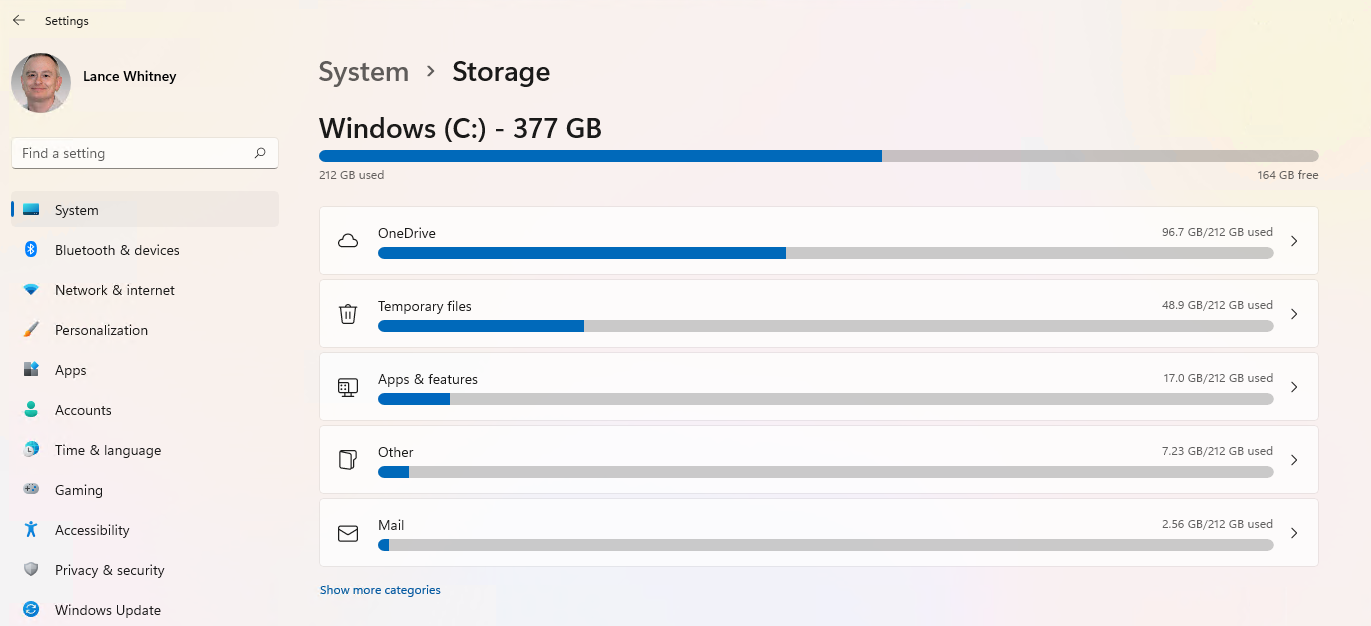This screenshot has width=1371, height=626.
Task: Click the Temporary files trash icon
Action: click(x=348, y=314)
